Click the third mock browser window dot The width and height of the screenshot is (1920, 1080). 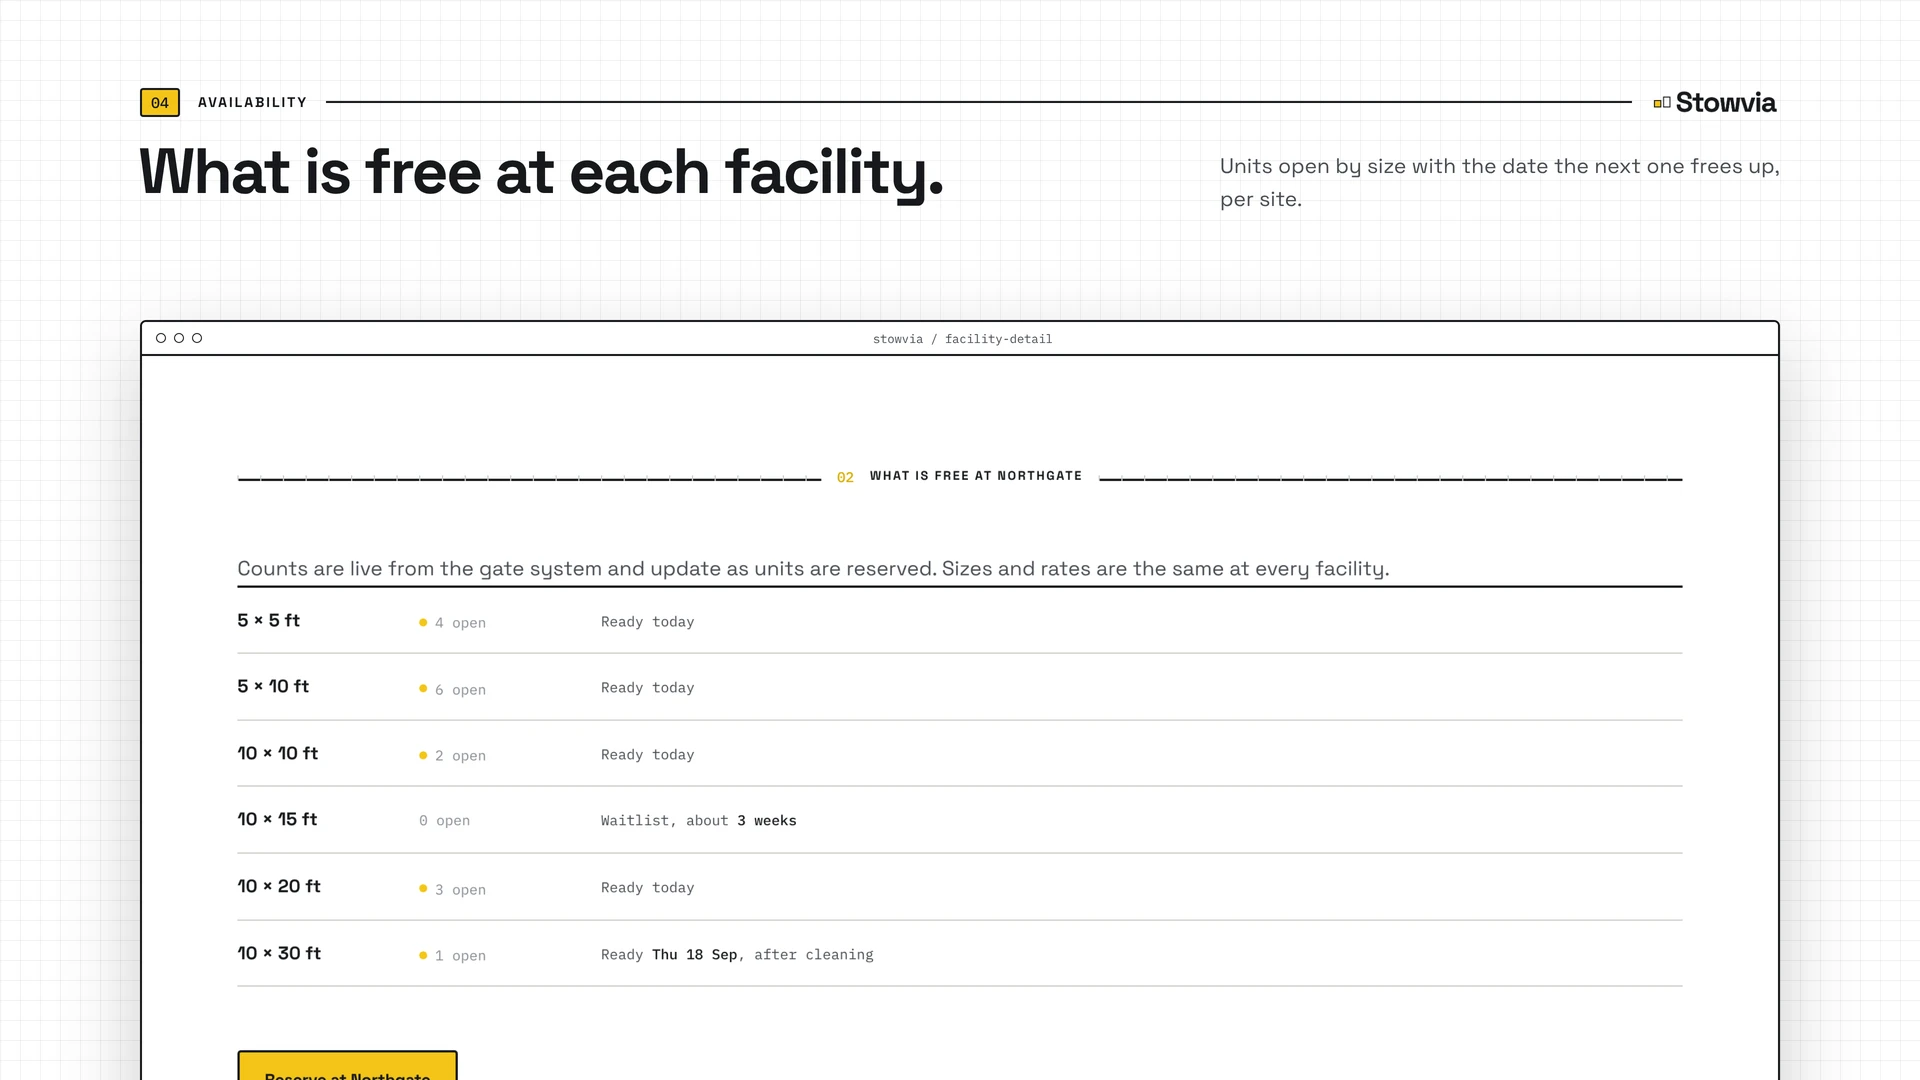click(x=197, y=338)
